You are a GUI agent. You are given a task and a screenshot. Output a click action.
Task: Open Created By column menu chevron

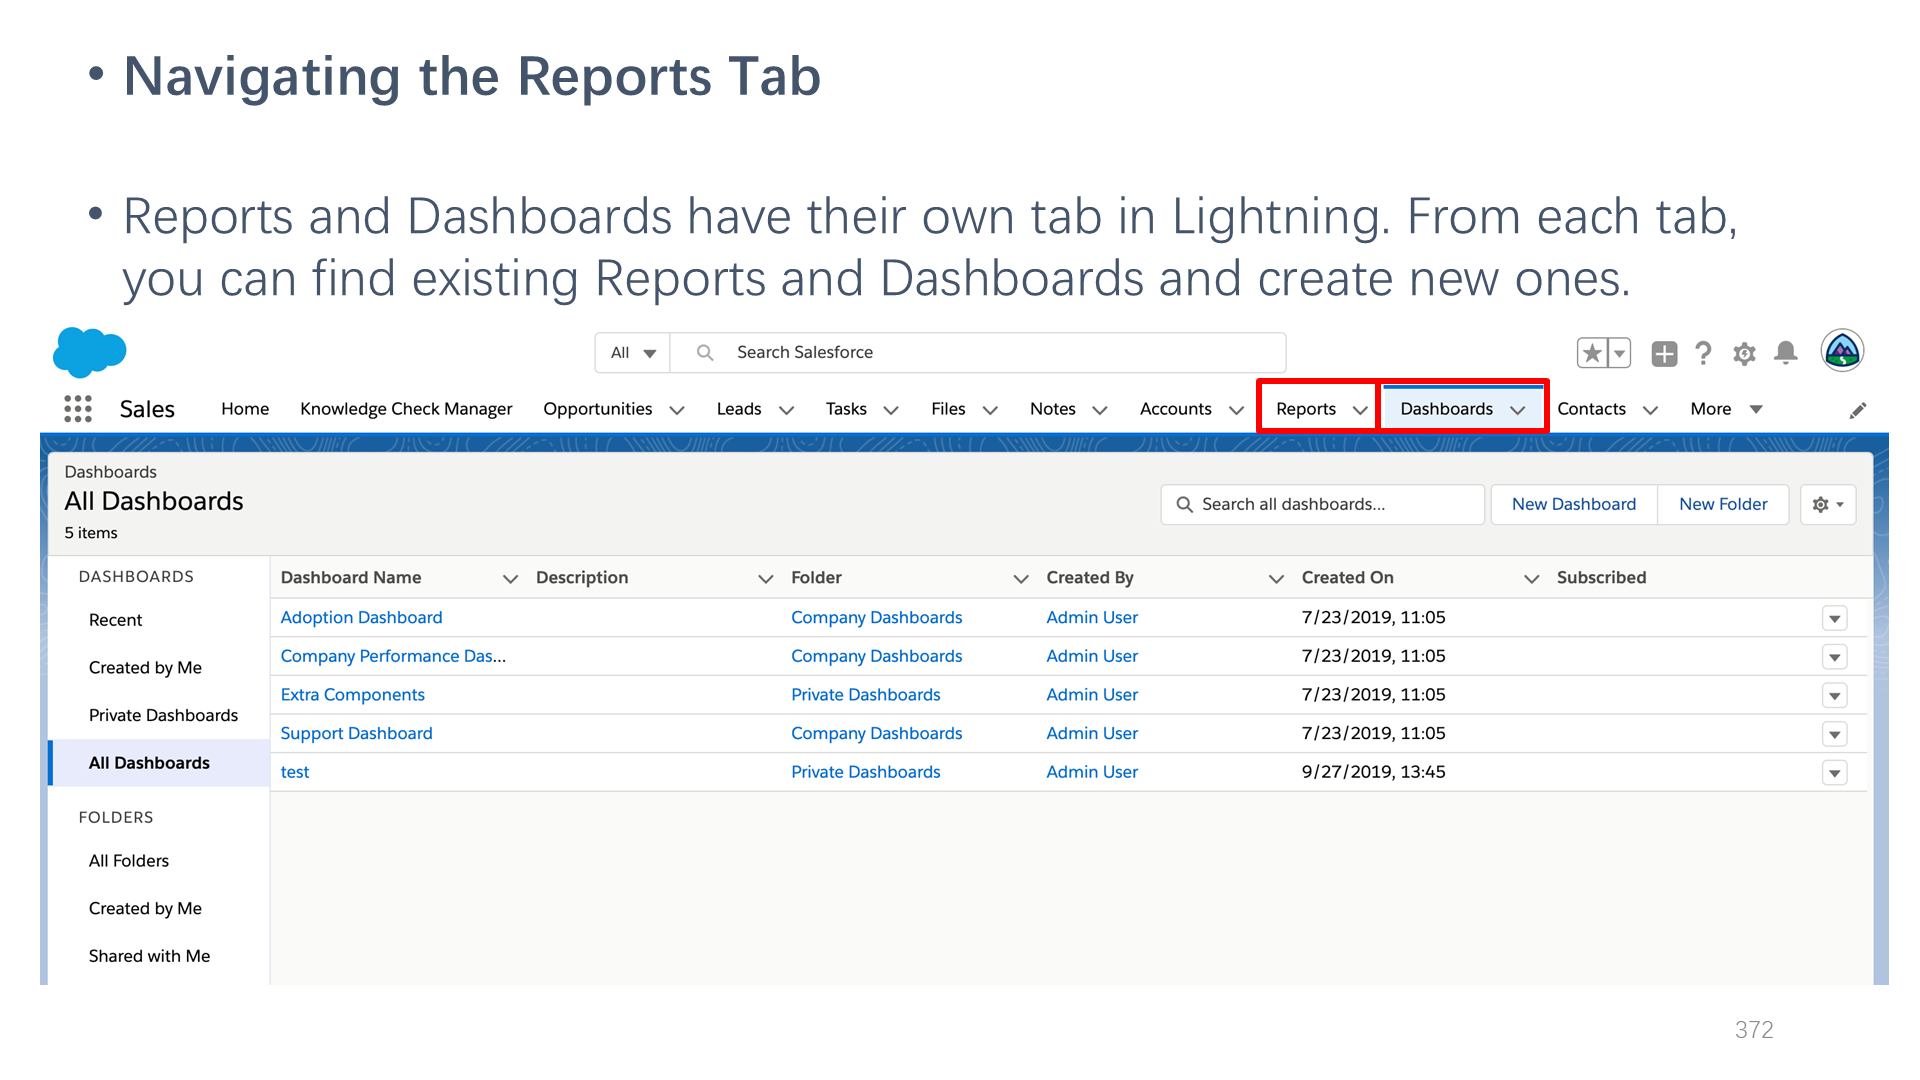point(1276,579)
